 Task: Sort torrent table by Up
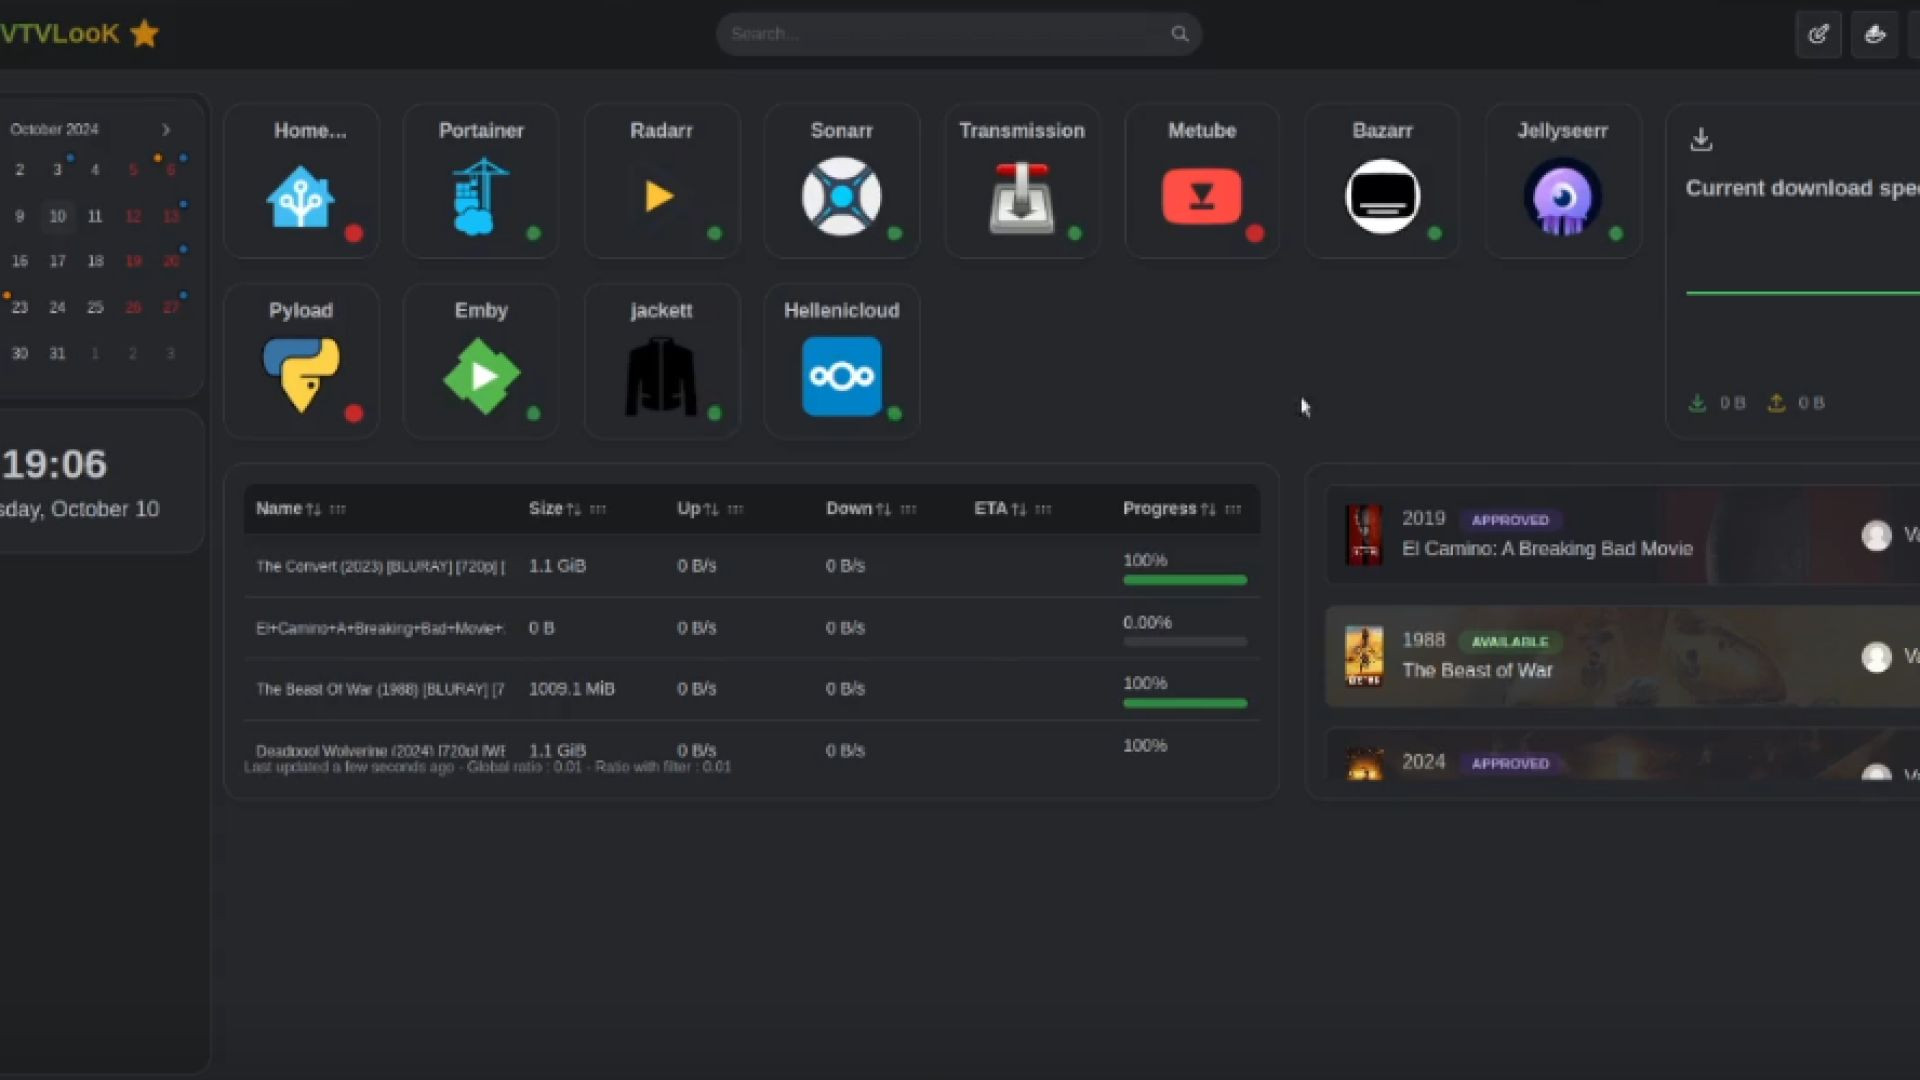point(711,509)
